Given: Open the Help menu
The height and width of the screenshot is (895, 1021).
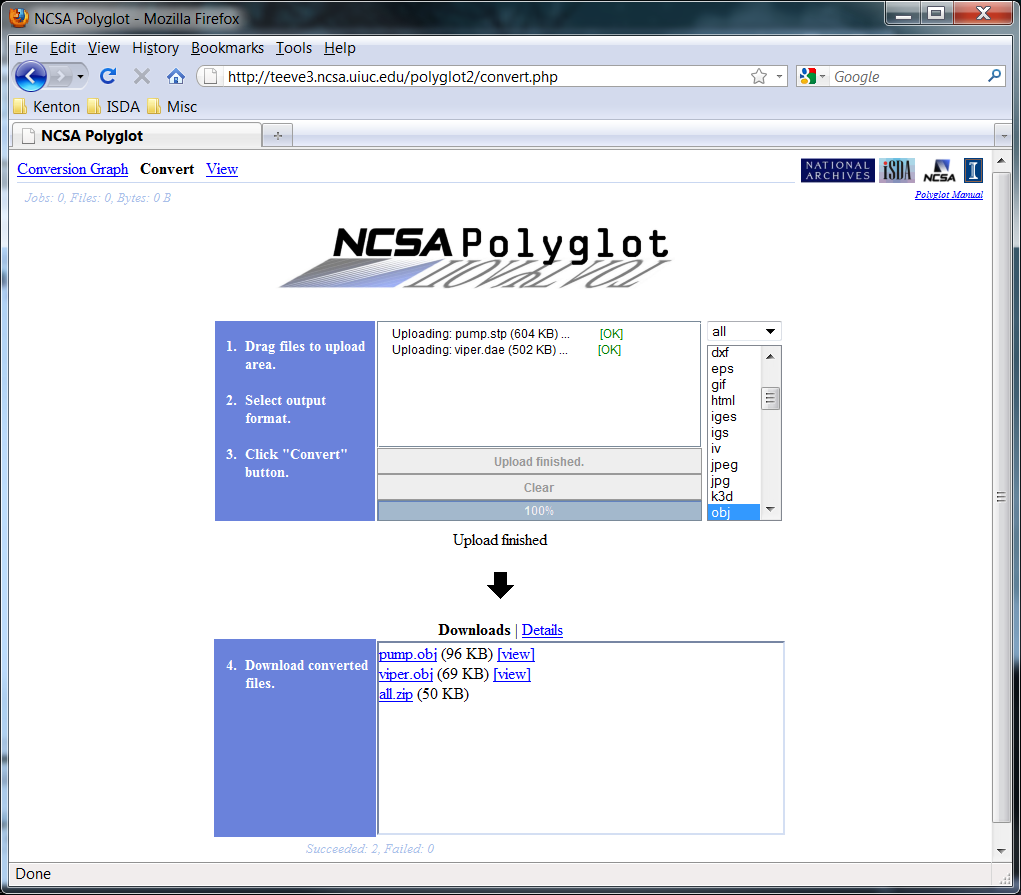Looking at the screenshot, I should click(340, 48).
